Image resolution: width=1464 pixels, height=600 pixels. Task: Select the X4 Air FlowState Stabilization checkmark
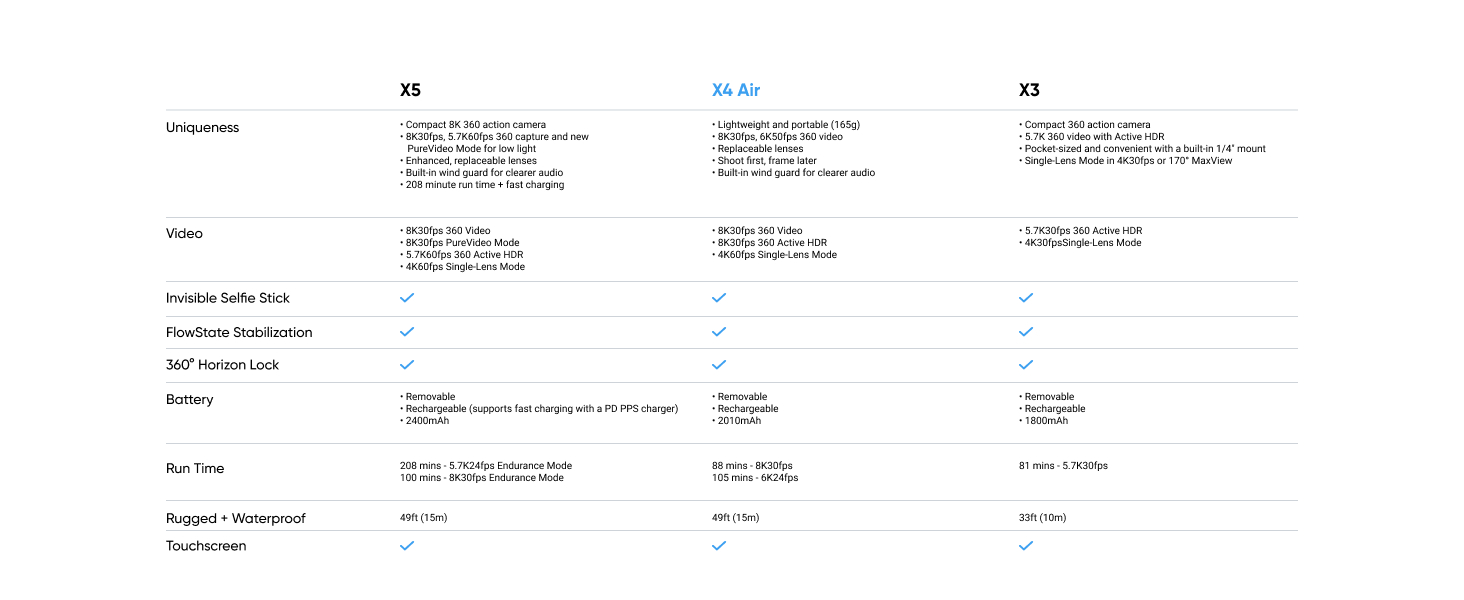719,332
